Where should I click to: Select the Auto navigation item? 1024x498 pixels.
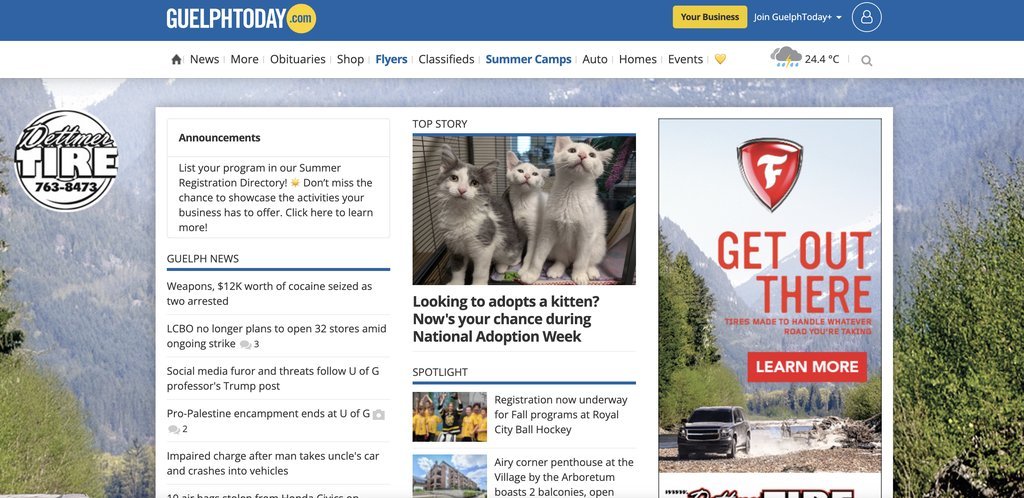click(x=595, y=59)
